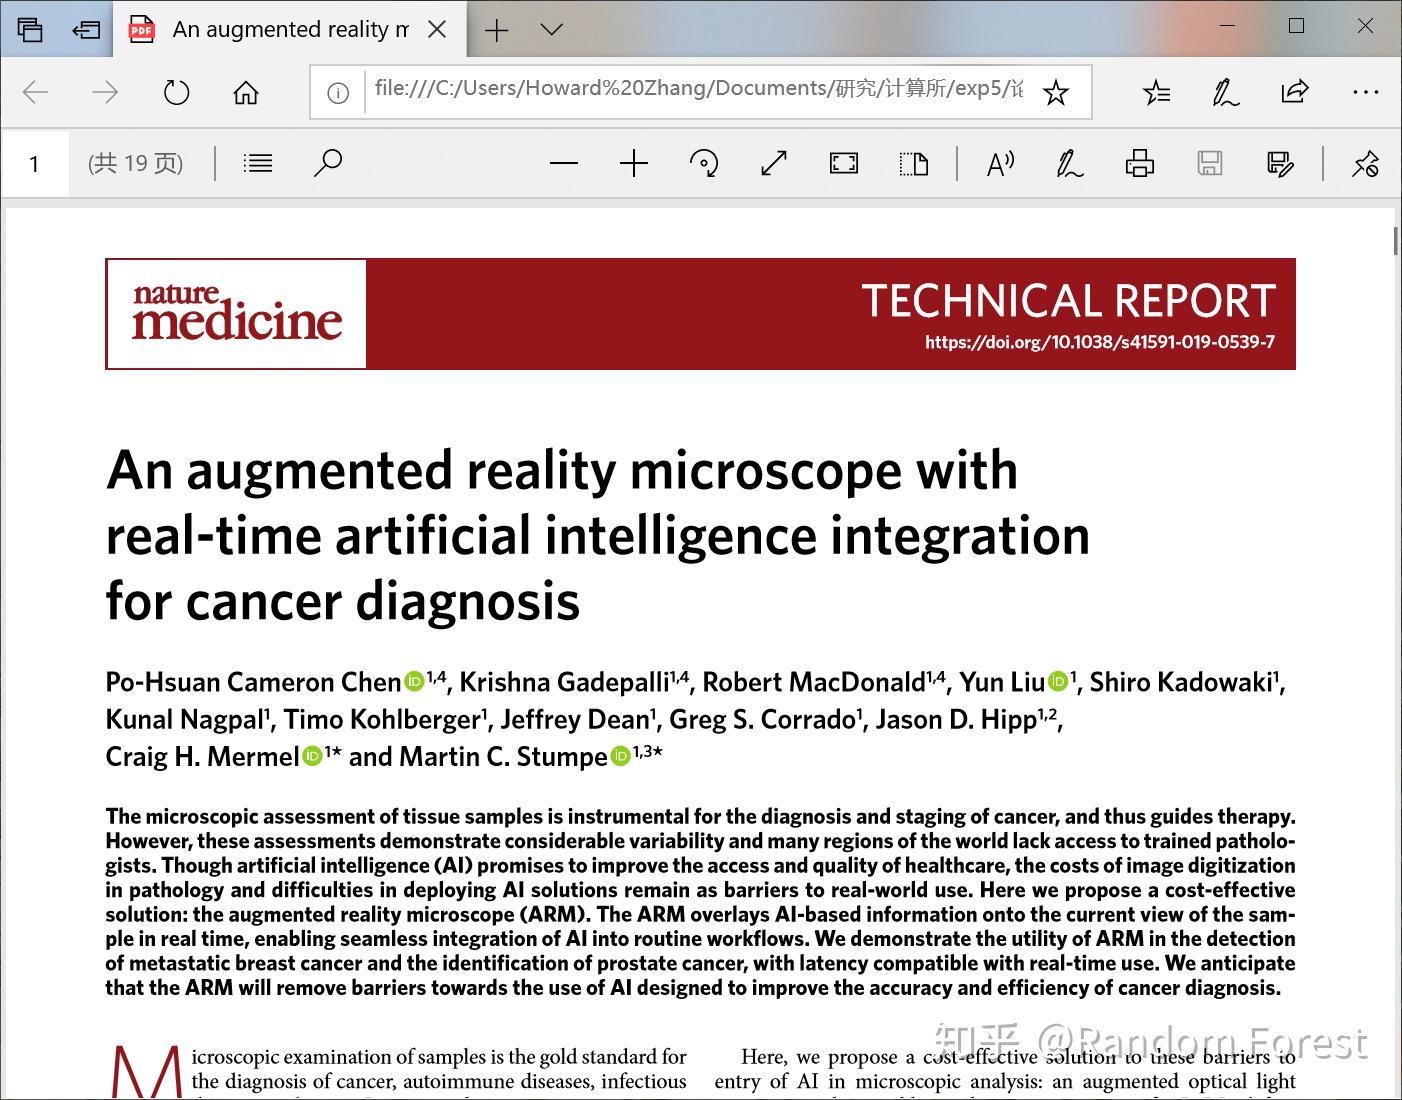Screen dimensions: 1402x1100
Task: Read the PDF aloud
Action: [x=1000, y=163]
